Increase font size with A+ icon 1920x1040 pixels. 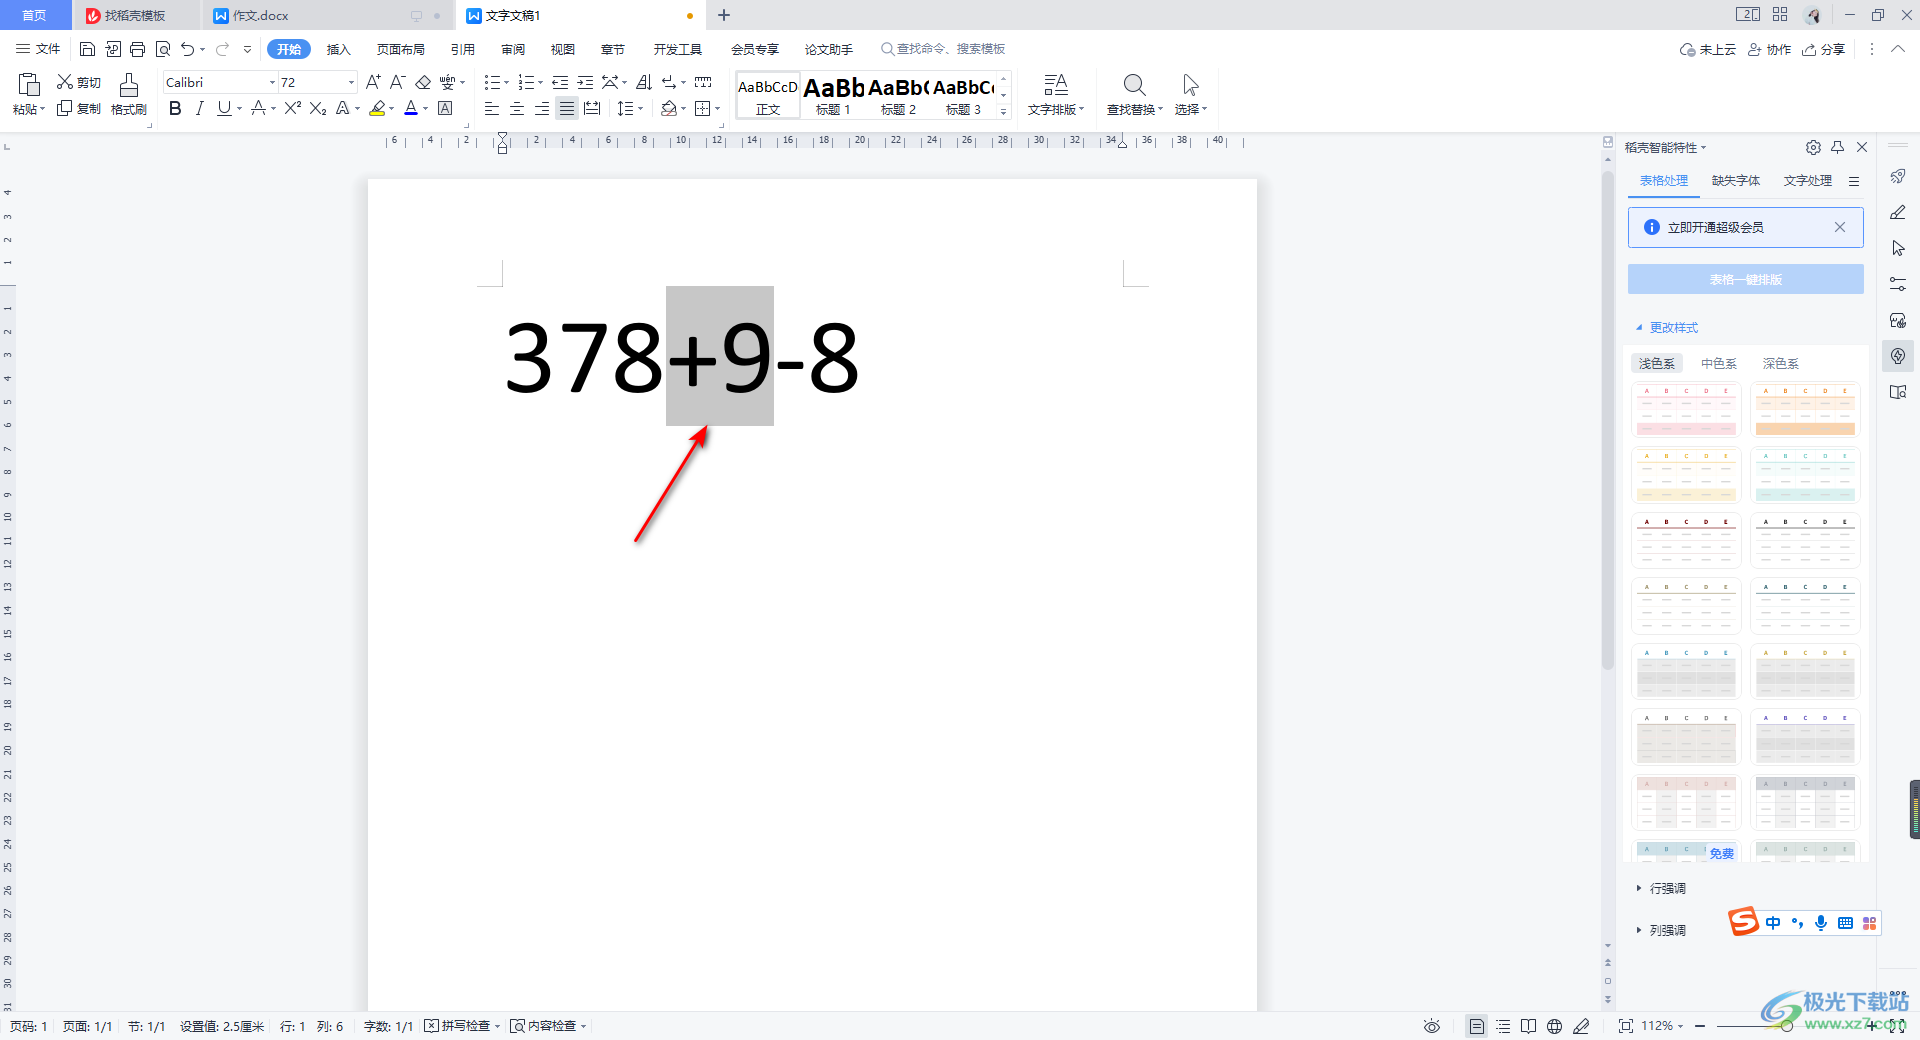373,82
